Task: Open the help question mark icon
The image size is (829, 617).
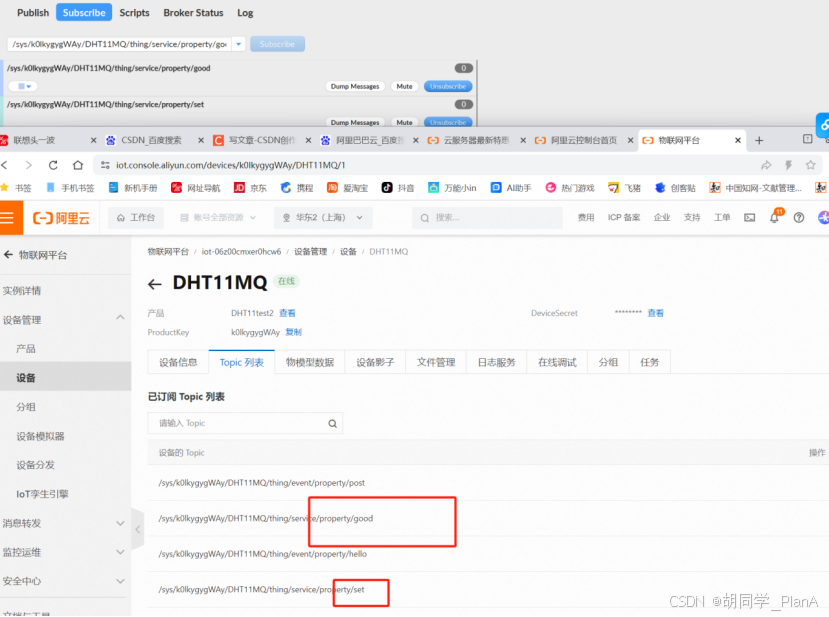Action: pyautogui.click(x=799, y=217)
